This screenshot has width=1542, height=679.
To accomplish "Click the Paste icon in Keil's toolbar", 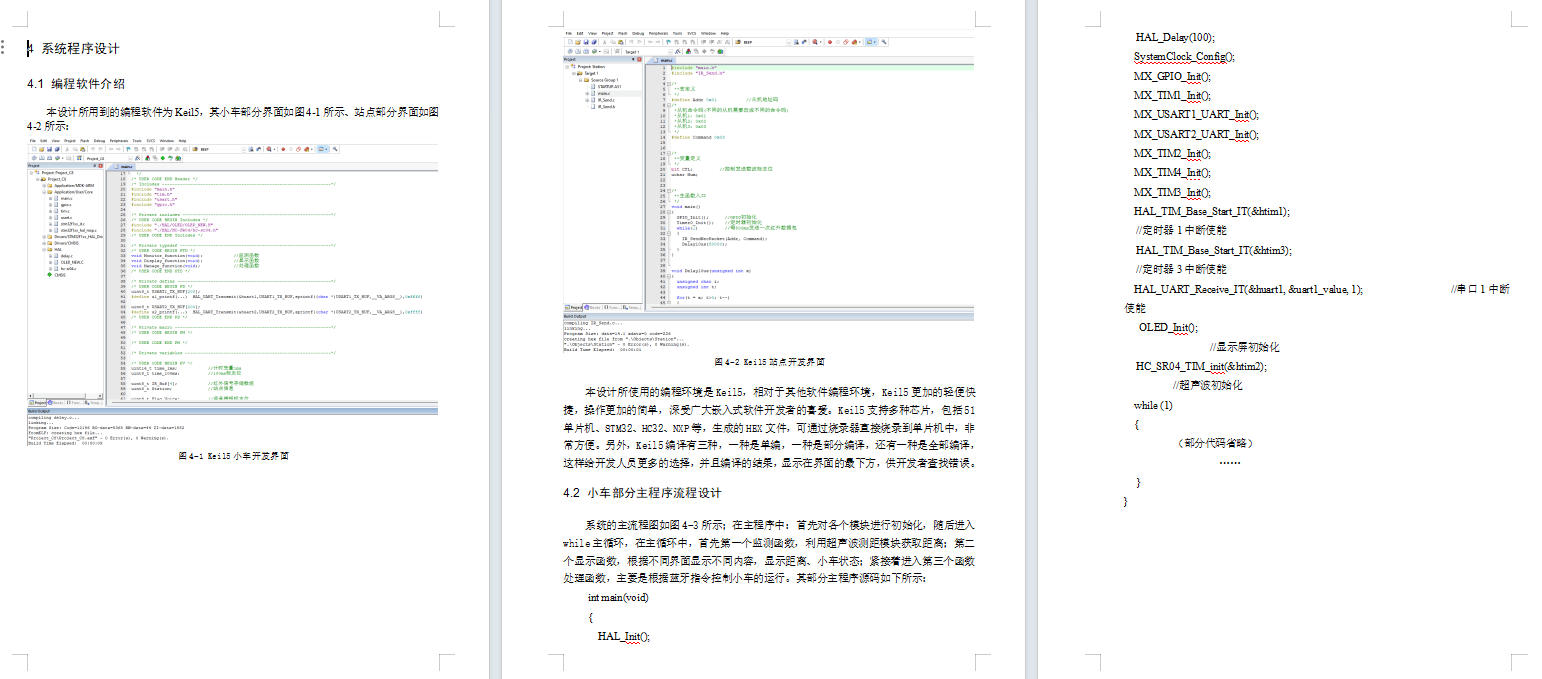I will pos(621,41).
